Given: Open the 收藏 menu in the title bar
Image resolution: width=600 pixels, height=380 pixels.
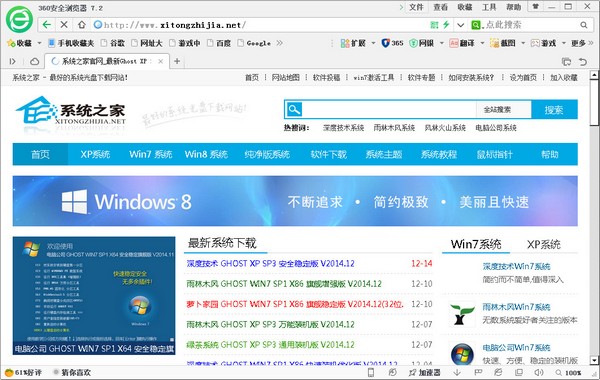Looking at the screenshot, I should point(465,7).
